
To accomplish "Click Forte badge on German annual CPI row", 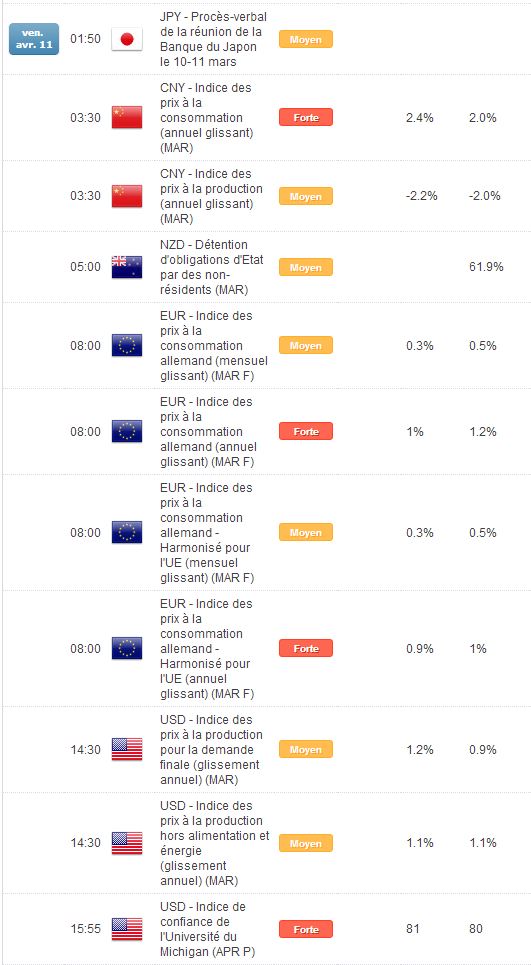I will 306,431.
